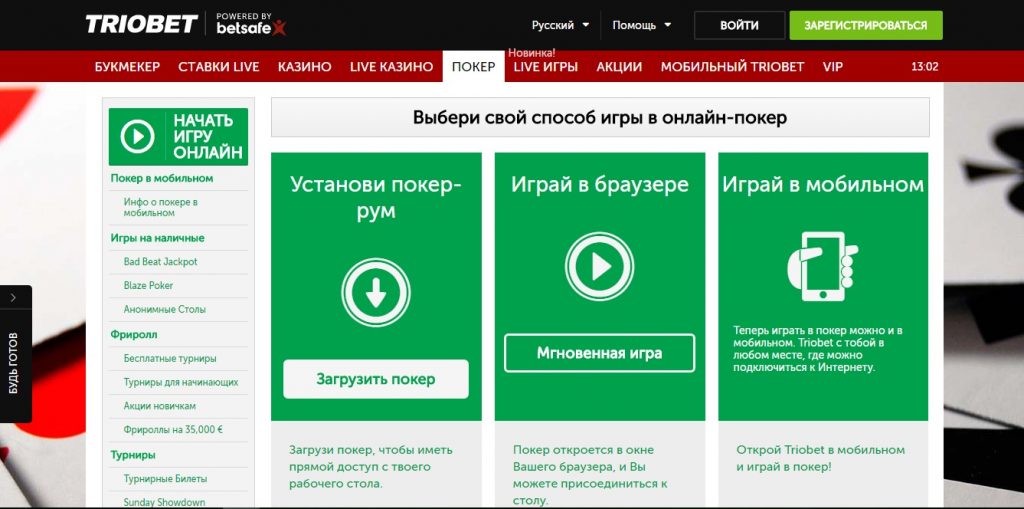Open the Бесплатные турниры link
Image resolution: width=1024 pixels, height=509 pixels.
point(170,359)
